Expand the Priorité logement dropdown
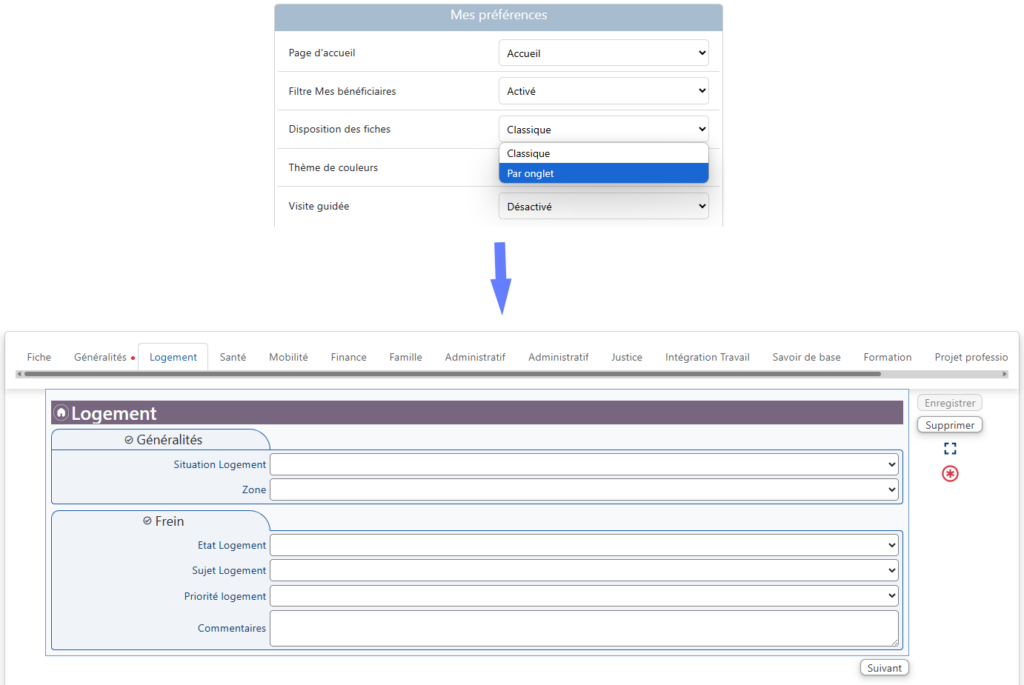The width and height of the screenshot is (1024, 685). click(x=584, y=596)
